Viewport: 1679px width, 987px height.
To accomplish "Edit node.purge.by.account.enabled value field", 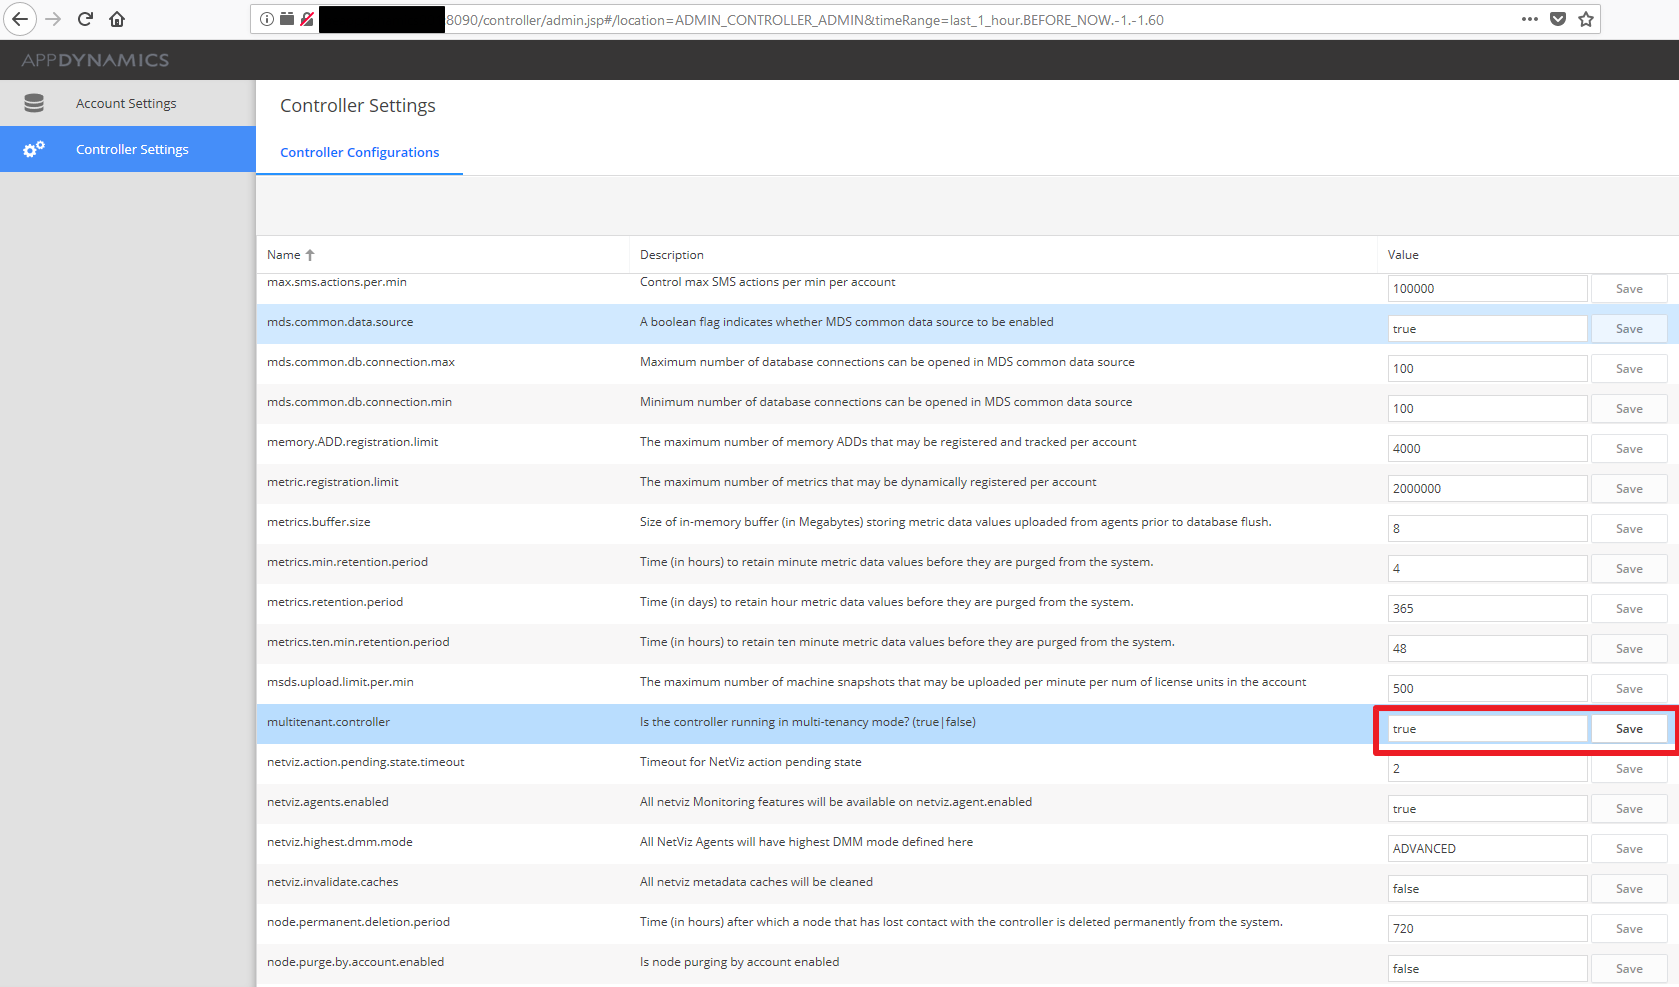I will point(1487,969).
